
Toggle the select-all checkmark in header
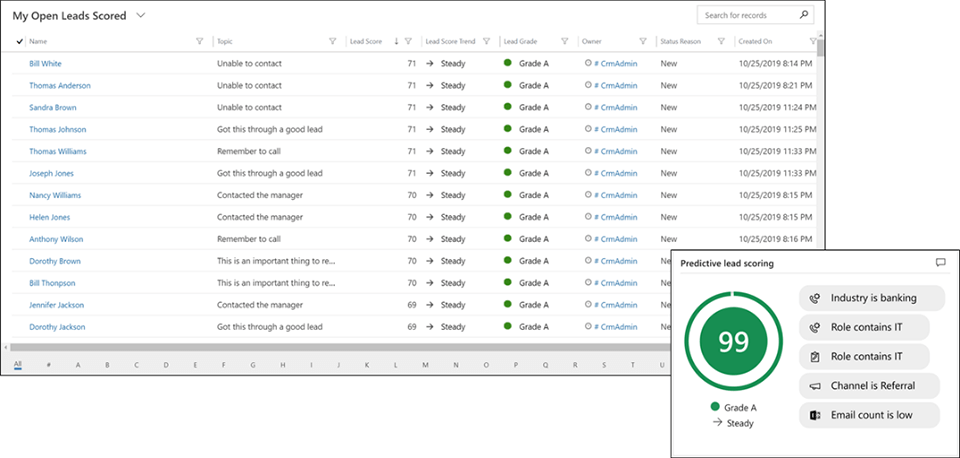[20, 42]
